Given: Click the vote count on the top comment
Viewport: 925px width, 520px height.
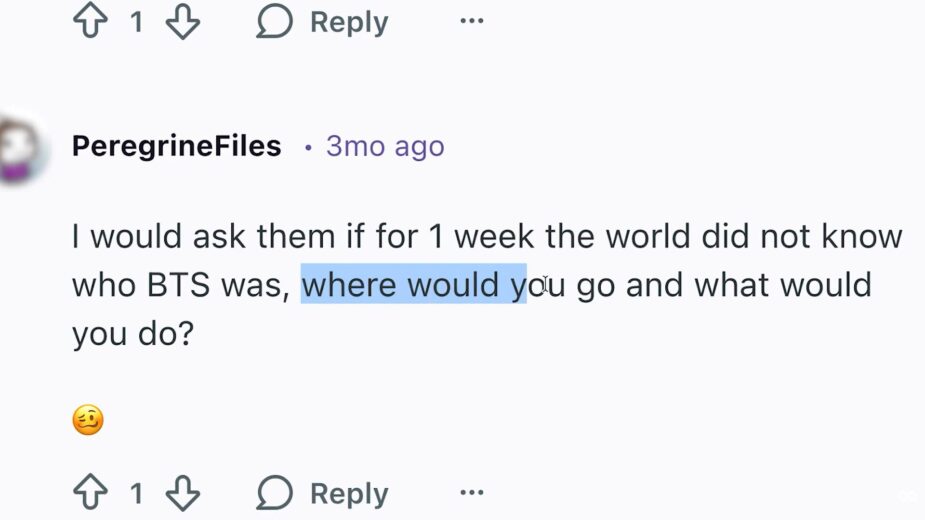Looking at the screenshot, I should 136,23.
